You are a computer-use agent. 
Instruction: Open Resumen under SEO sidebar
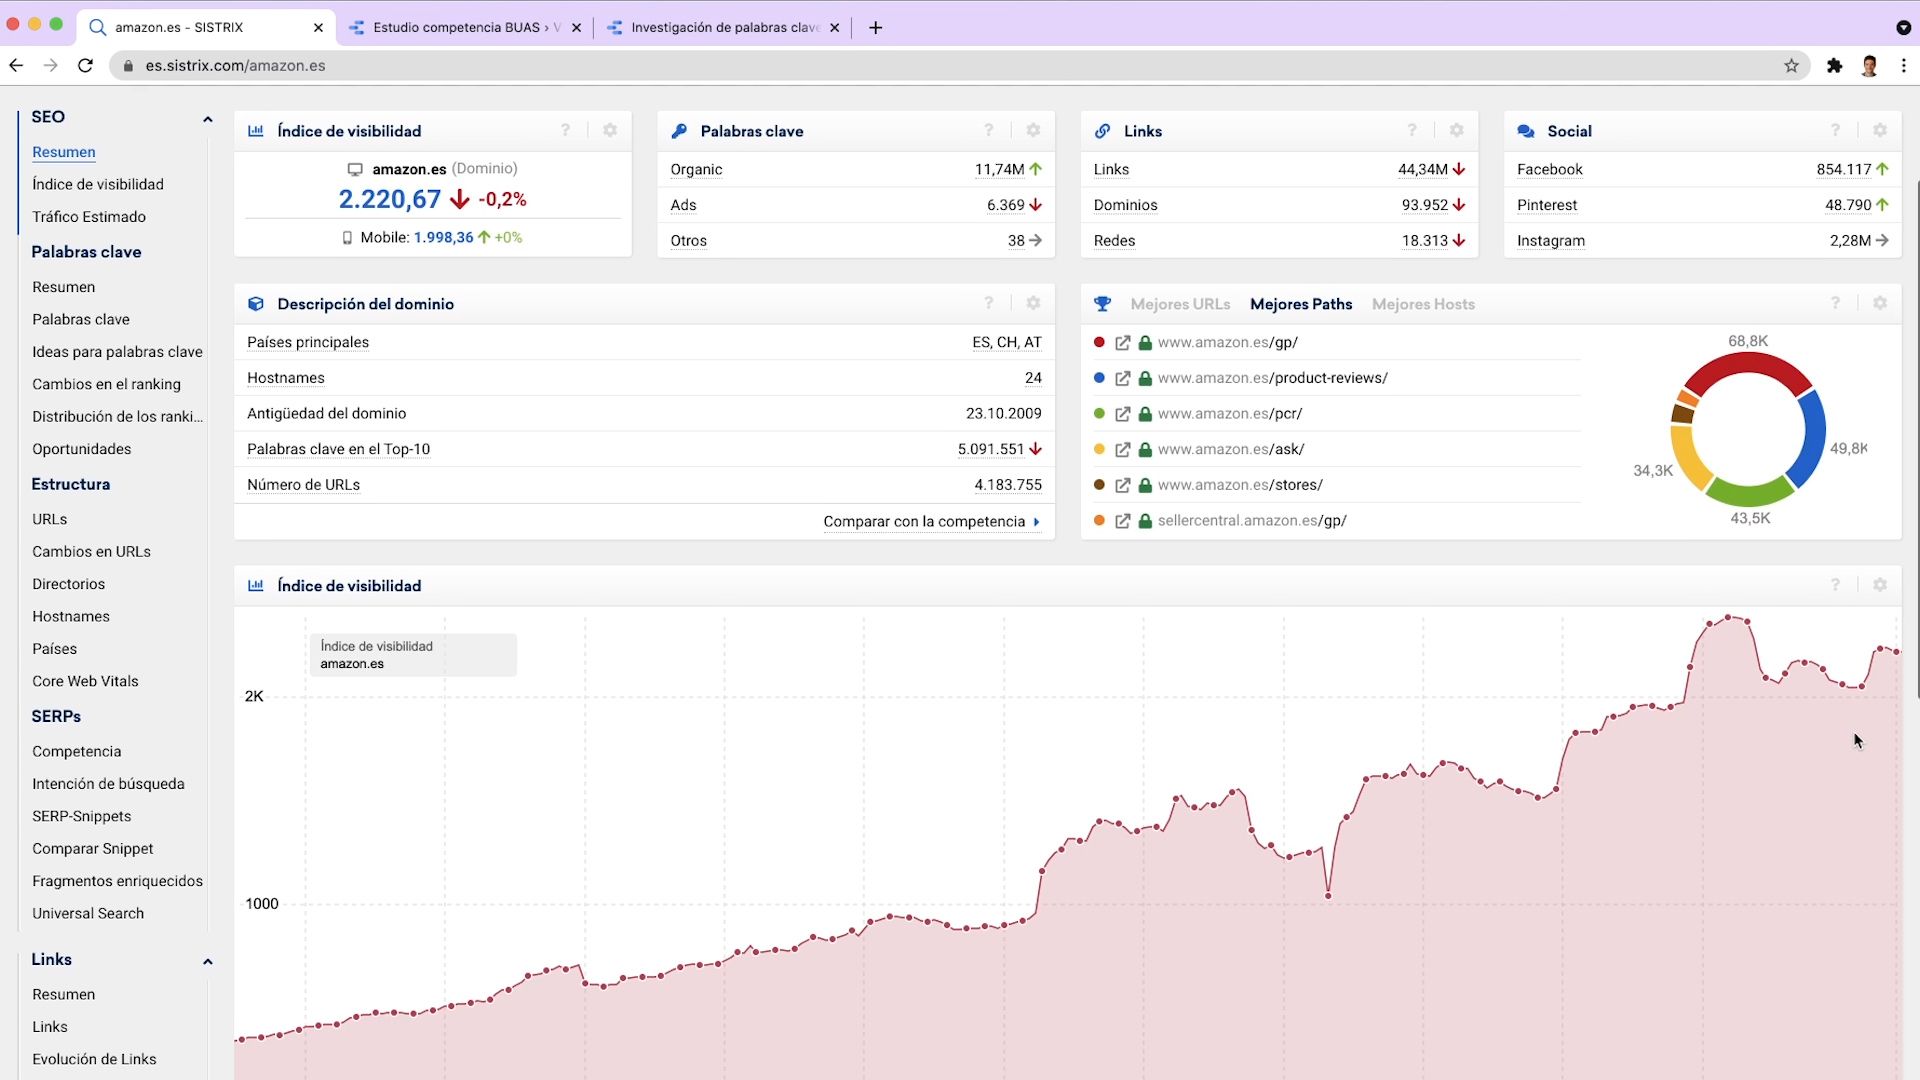64,152
